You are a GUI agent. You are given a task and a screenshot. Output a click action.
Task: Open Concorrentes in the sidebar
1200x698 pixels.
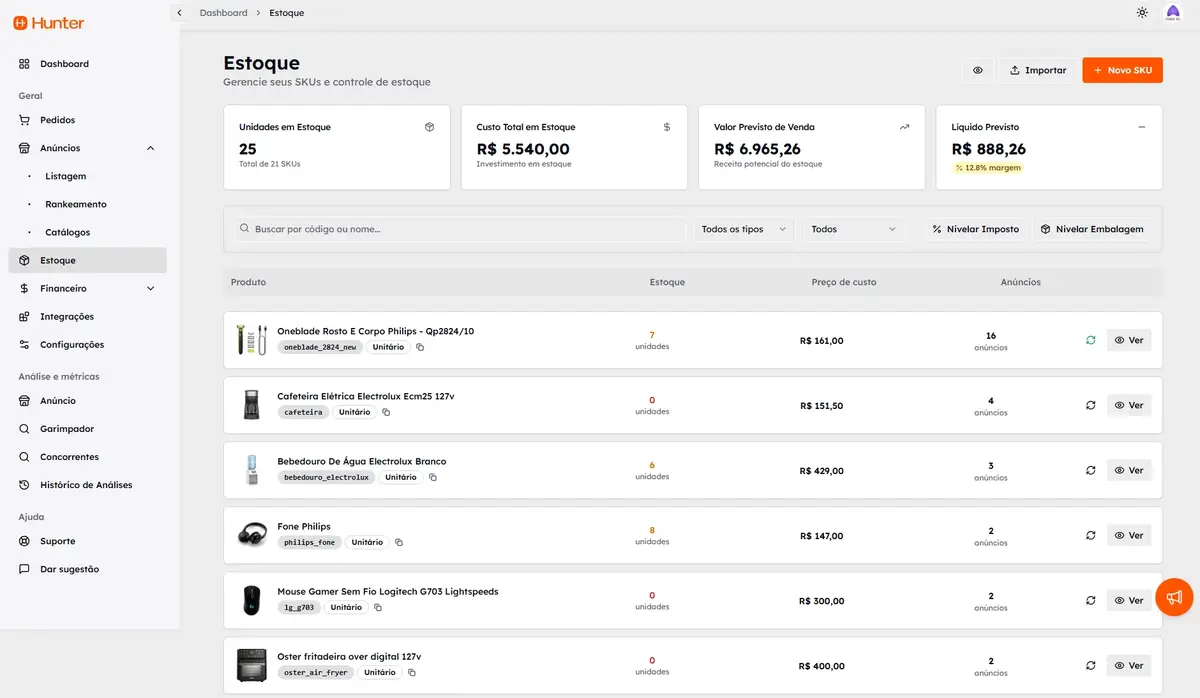point(87,456)
